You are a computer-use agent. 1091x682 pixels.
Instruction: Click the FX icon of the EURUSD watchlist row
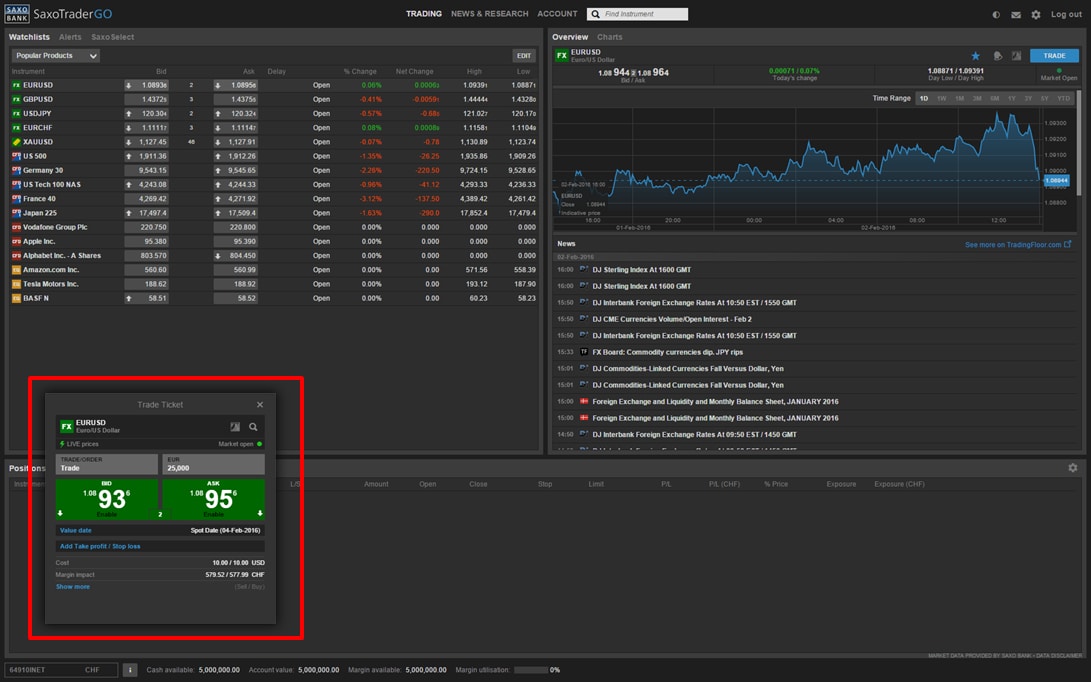click(x=16, y=85)
